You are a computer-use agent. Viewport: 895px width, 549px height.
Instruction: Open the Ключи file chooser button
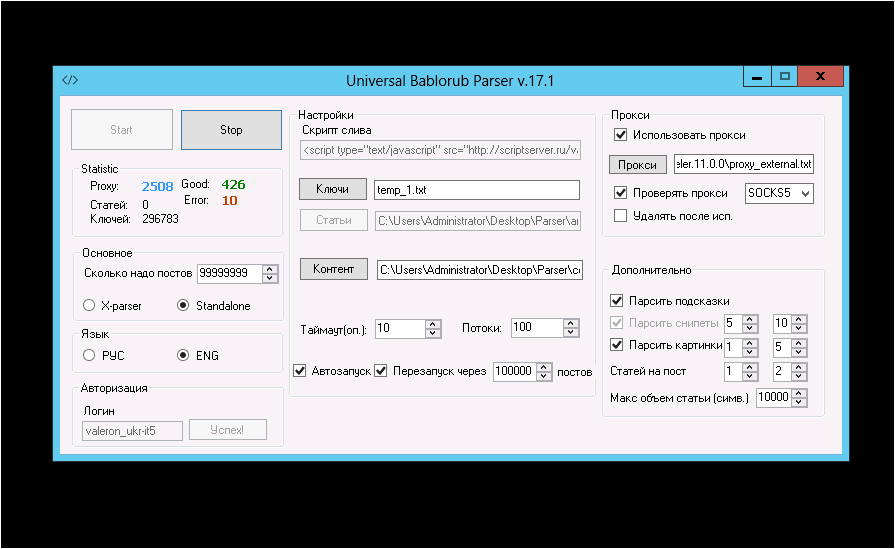coord(333,189)
